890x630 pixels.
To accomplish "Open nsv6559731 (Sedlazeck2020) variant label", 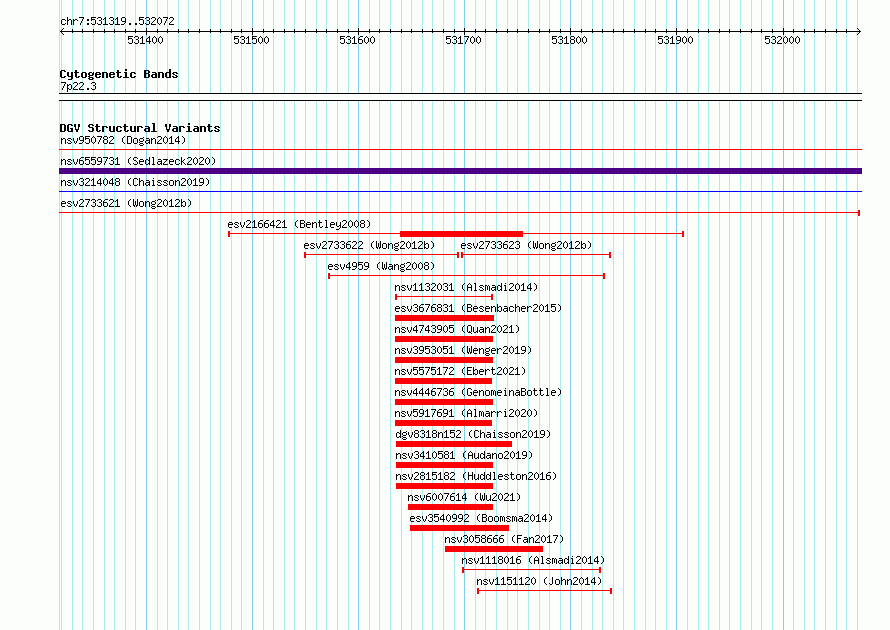I will (x=138, y=161).
